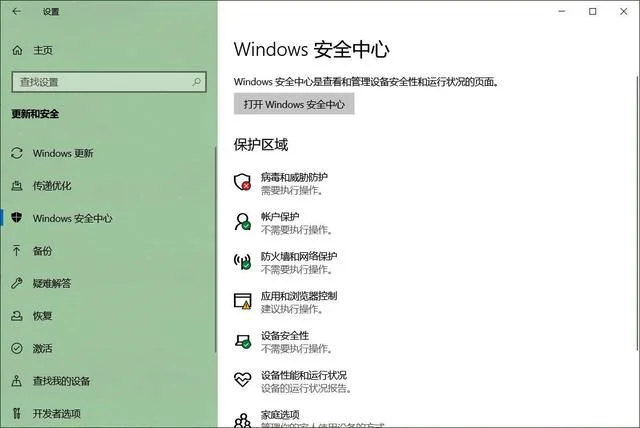Click the 家庭选项 people icon
This screenshot has height=428, width=640.
(242, 420)
